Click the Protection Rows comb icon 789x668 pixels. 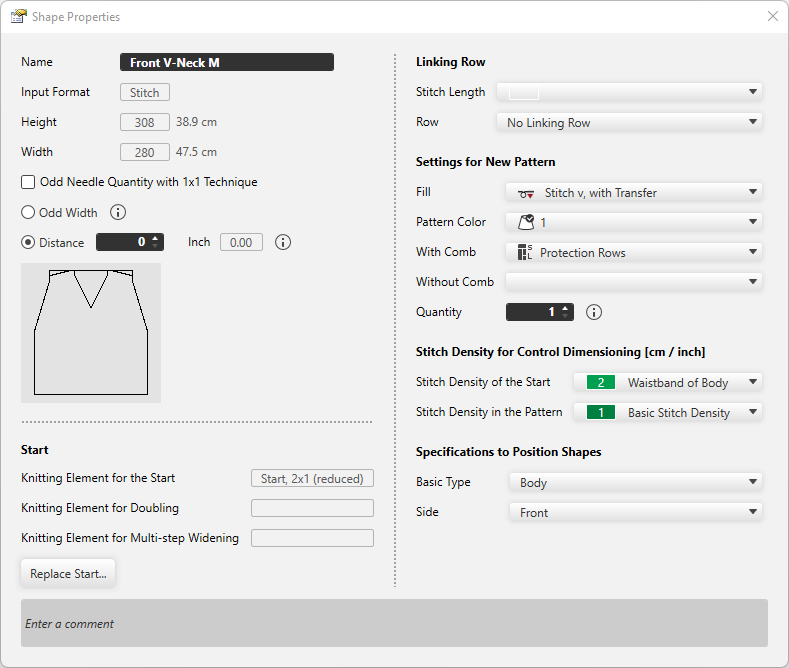[526, 252]
